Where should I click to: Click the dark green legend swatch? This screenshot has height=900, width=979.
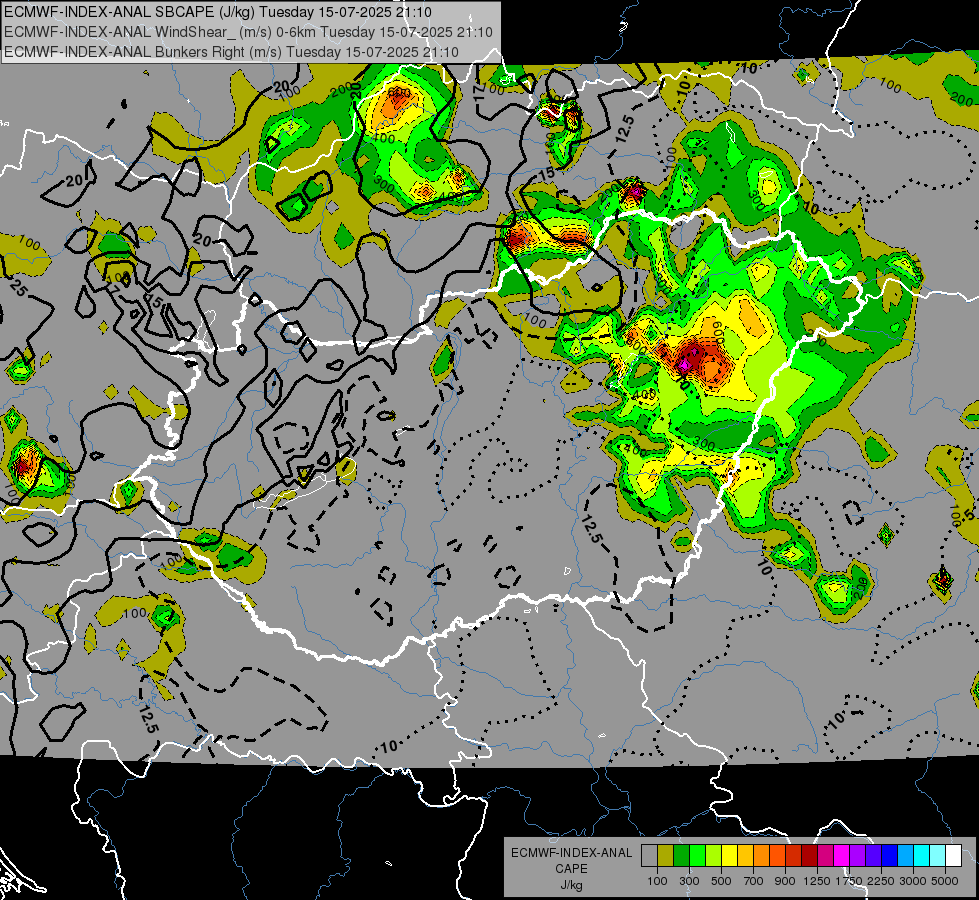[x=681, y=856]
